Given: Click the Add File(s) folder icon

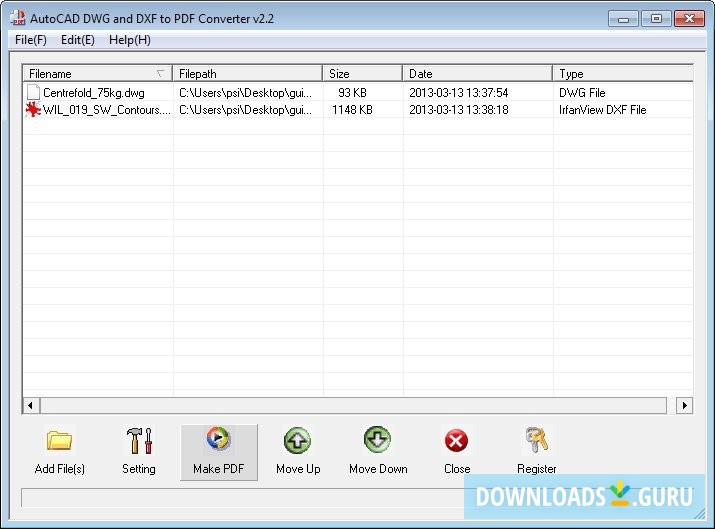Looking at the screenshot, I should pyautogui.click(x=59, y=440).
